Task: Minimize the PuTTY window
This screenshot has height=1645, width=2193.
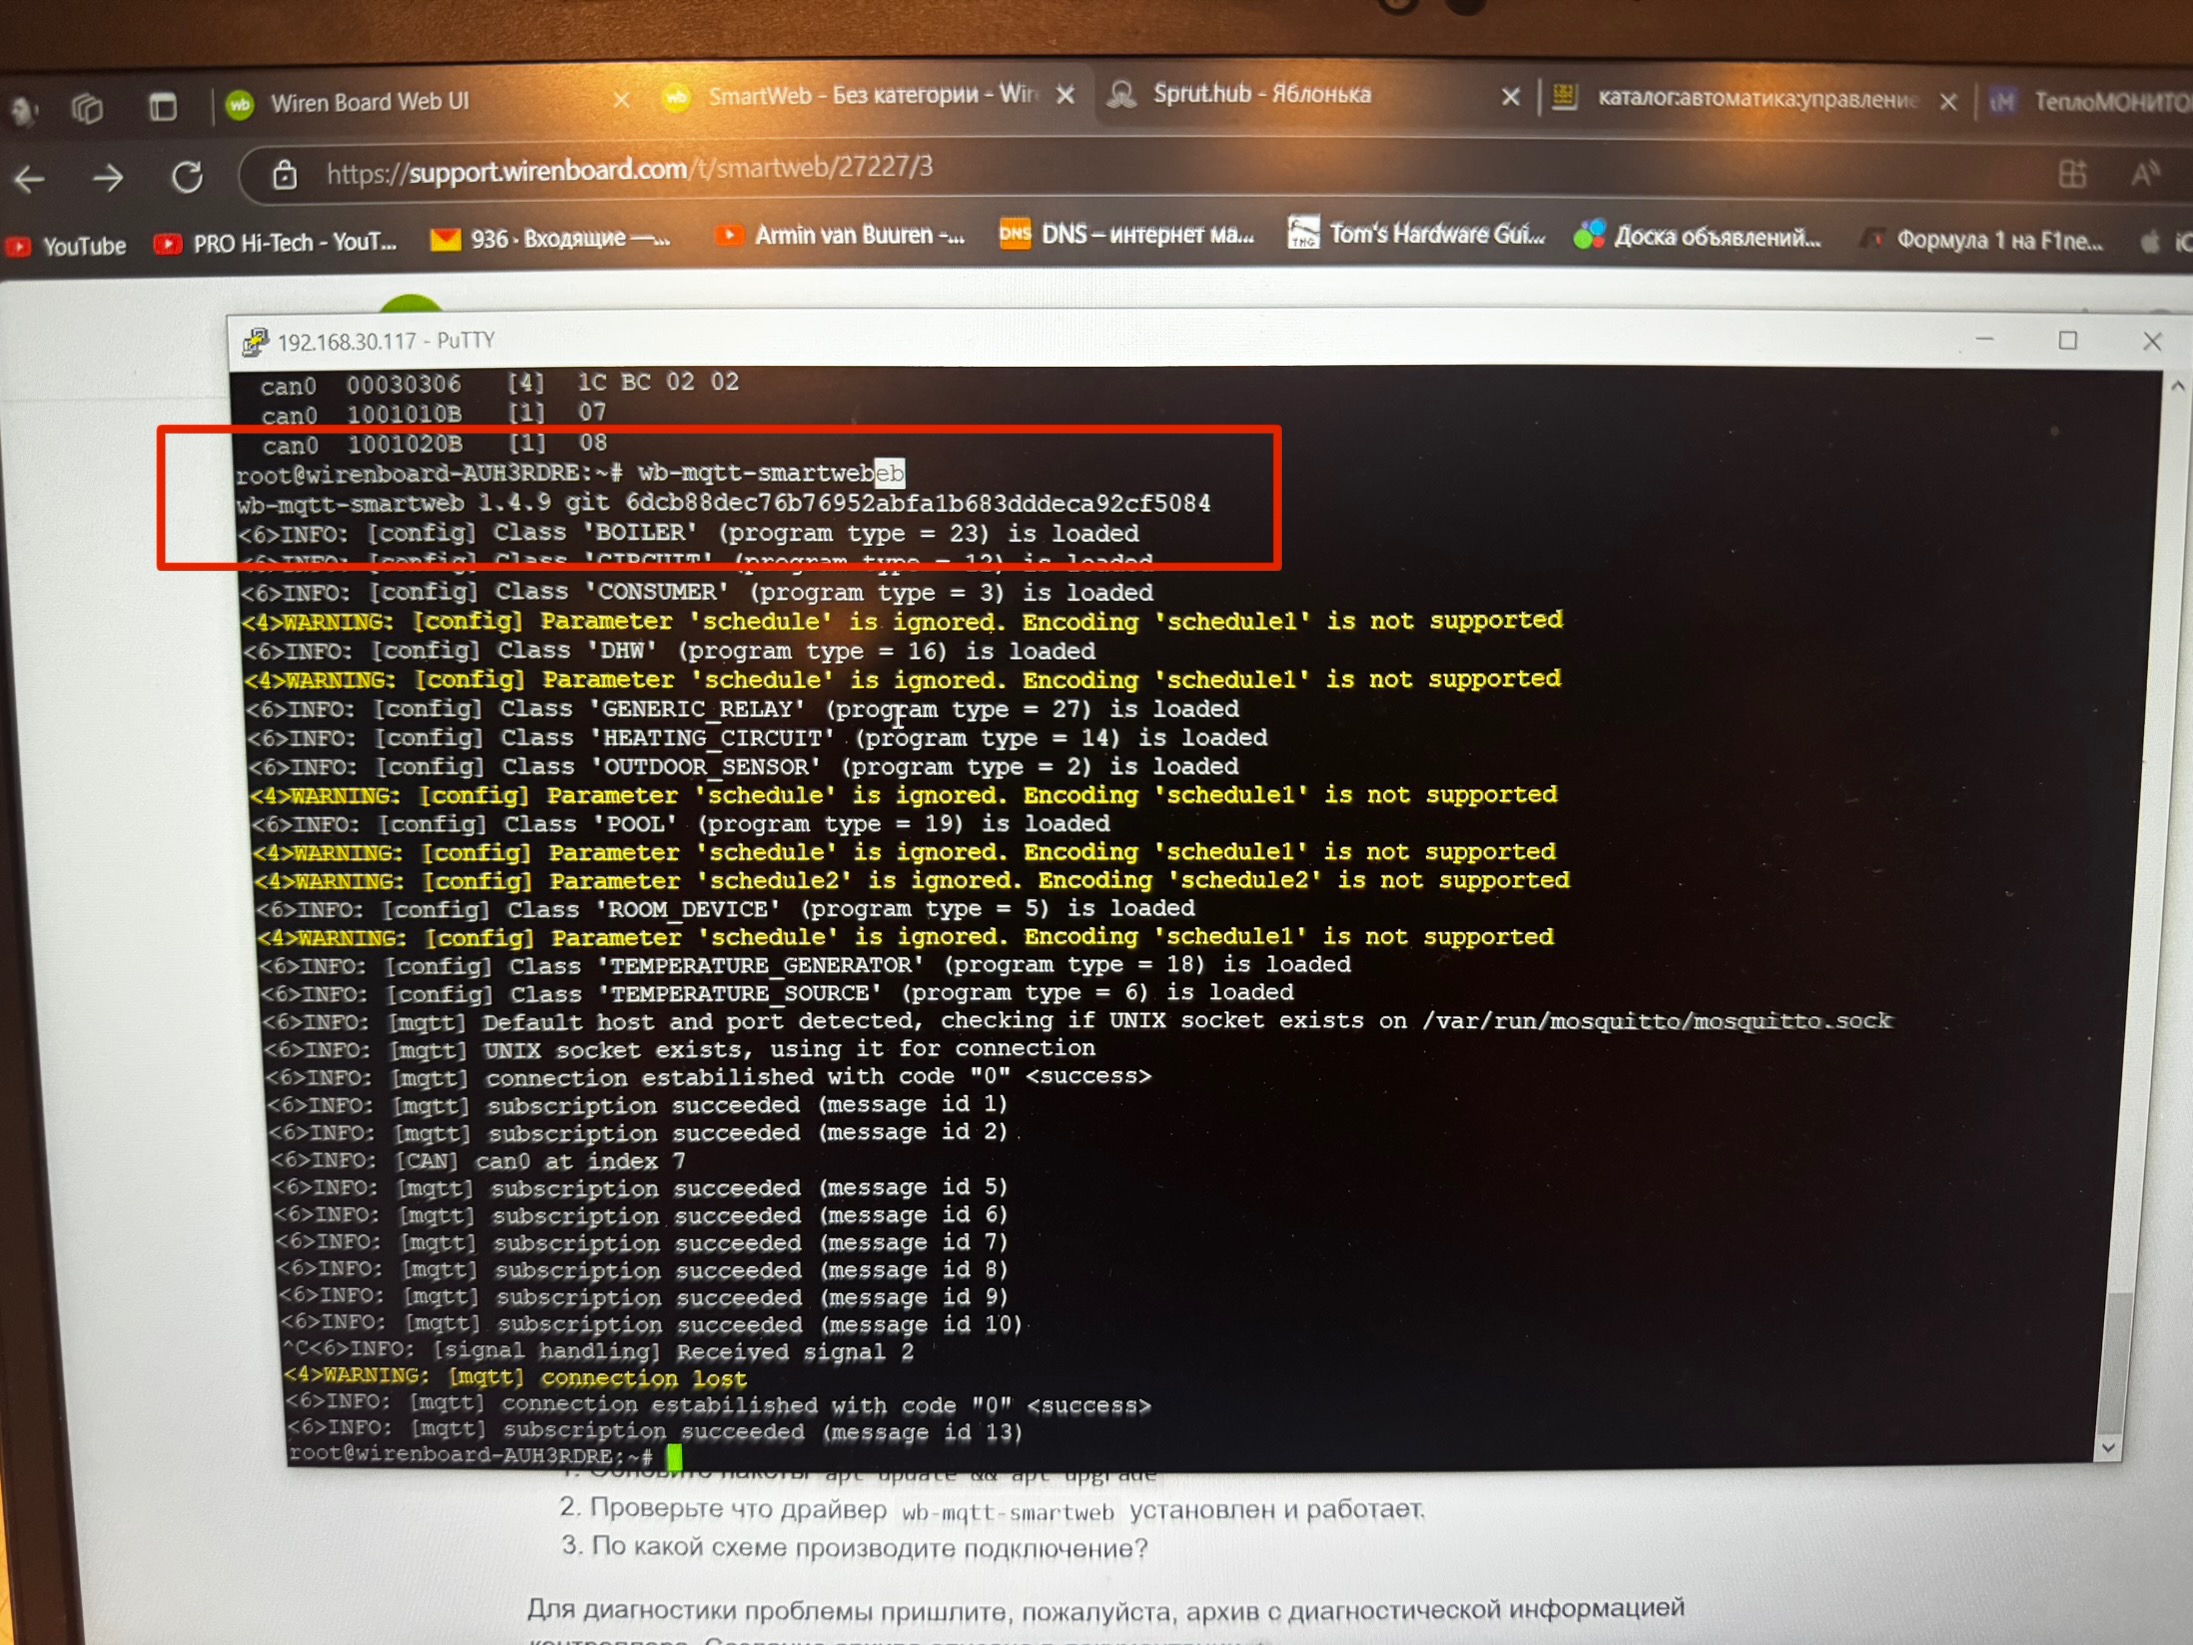Action: [1985, 340]
